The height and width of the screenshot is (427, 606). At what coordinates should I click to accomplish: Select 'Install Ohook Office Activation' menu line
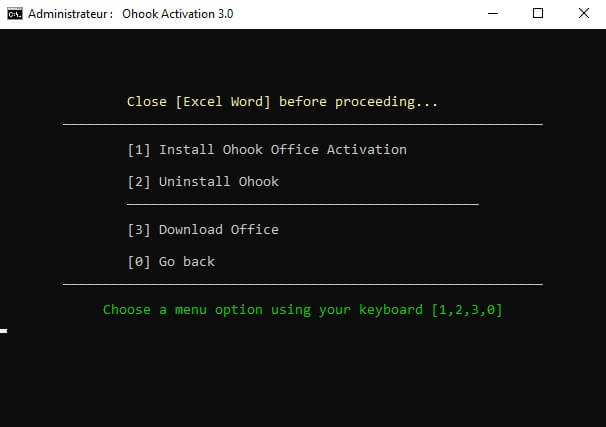(x=267, y=150)
